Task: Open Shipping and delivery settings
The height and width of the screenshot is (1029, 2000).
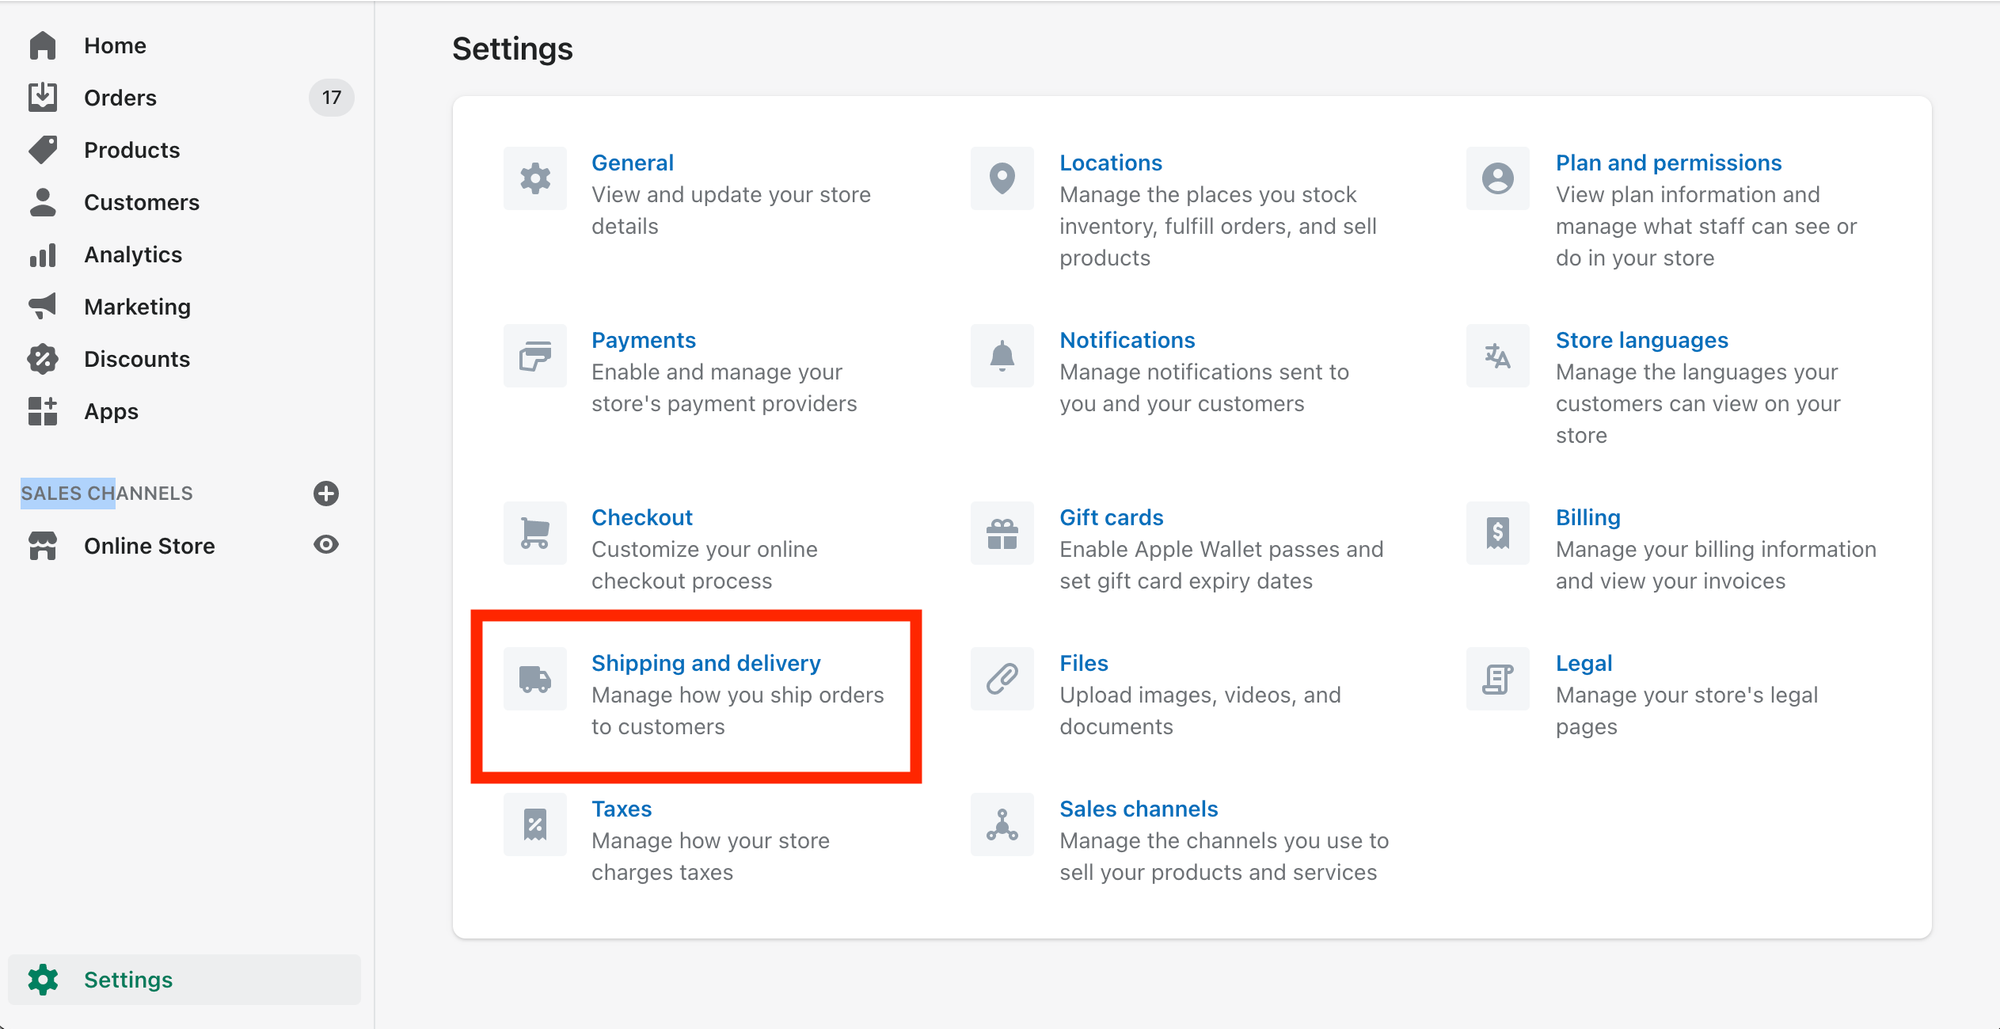Action: (706, 662)
